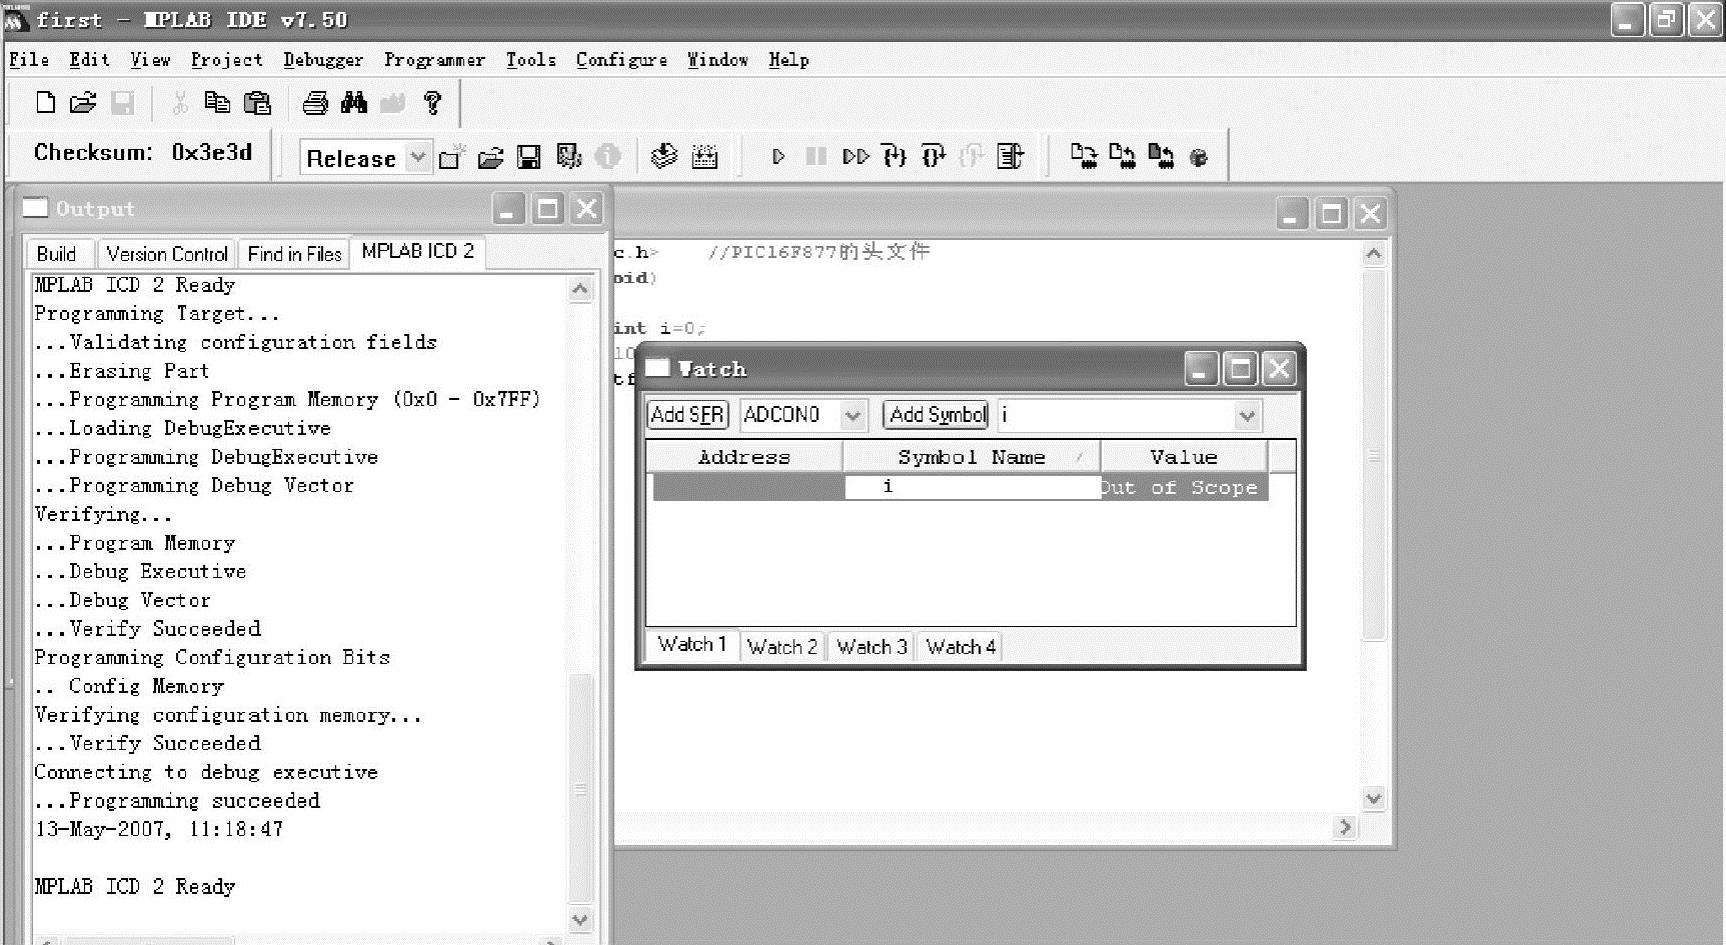This screenshot has width=1726, height=945.
Task: Program target device icon
Action: click(1083, 156)
